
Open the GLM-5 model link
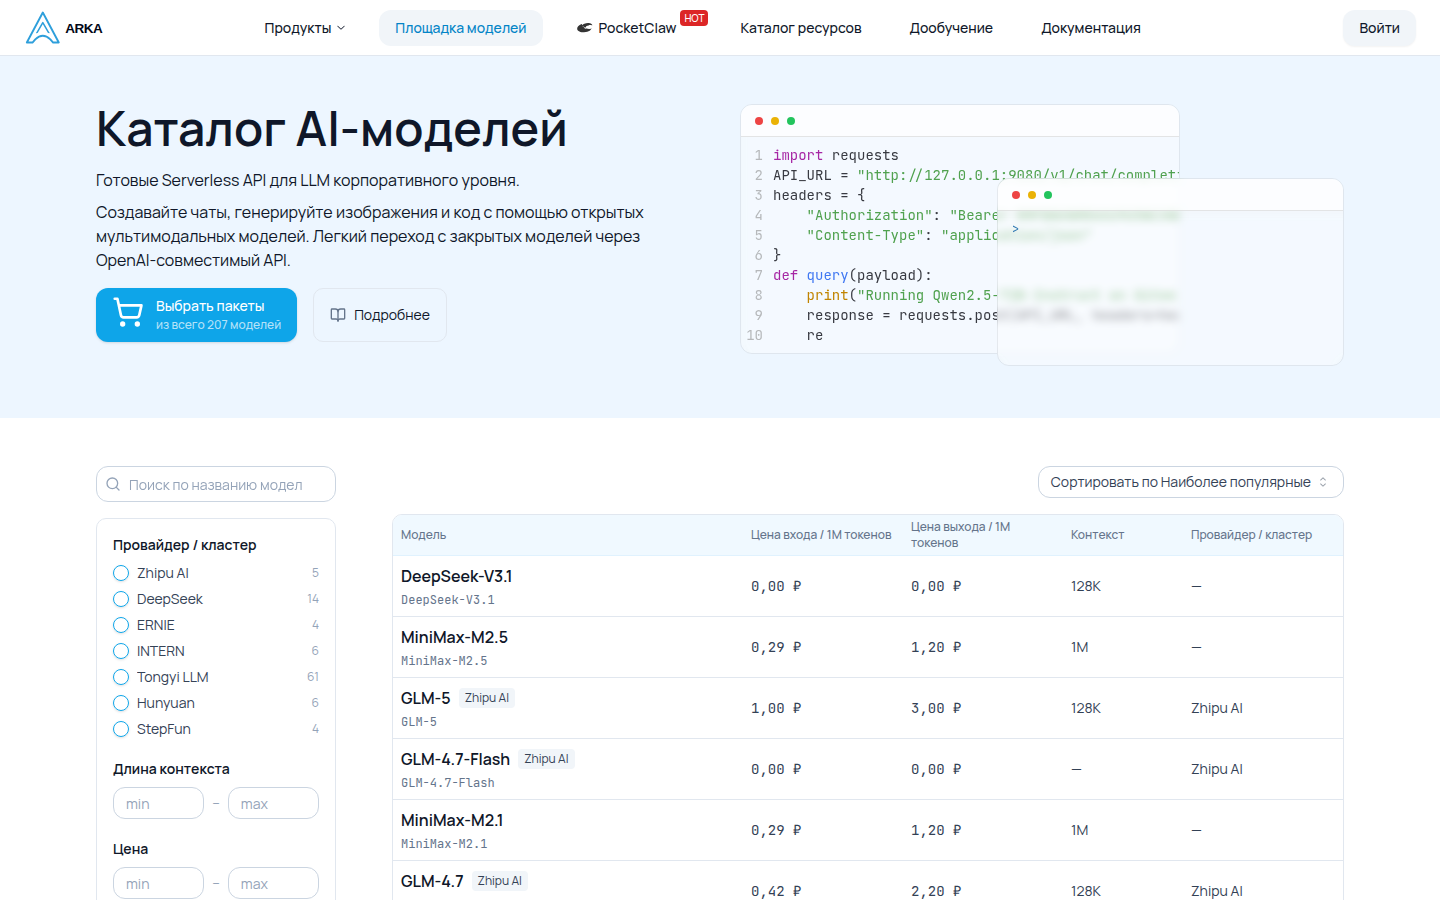[425, 698]
